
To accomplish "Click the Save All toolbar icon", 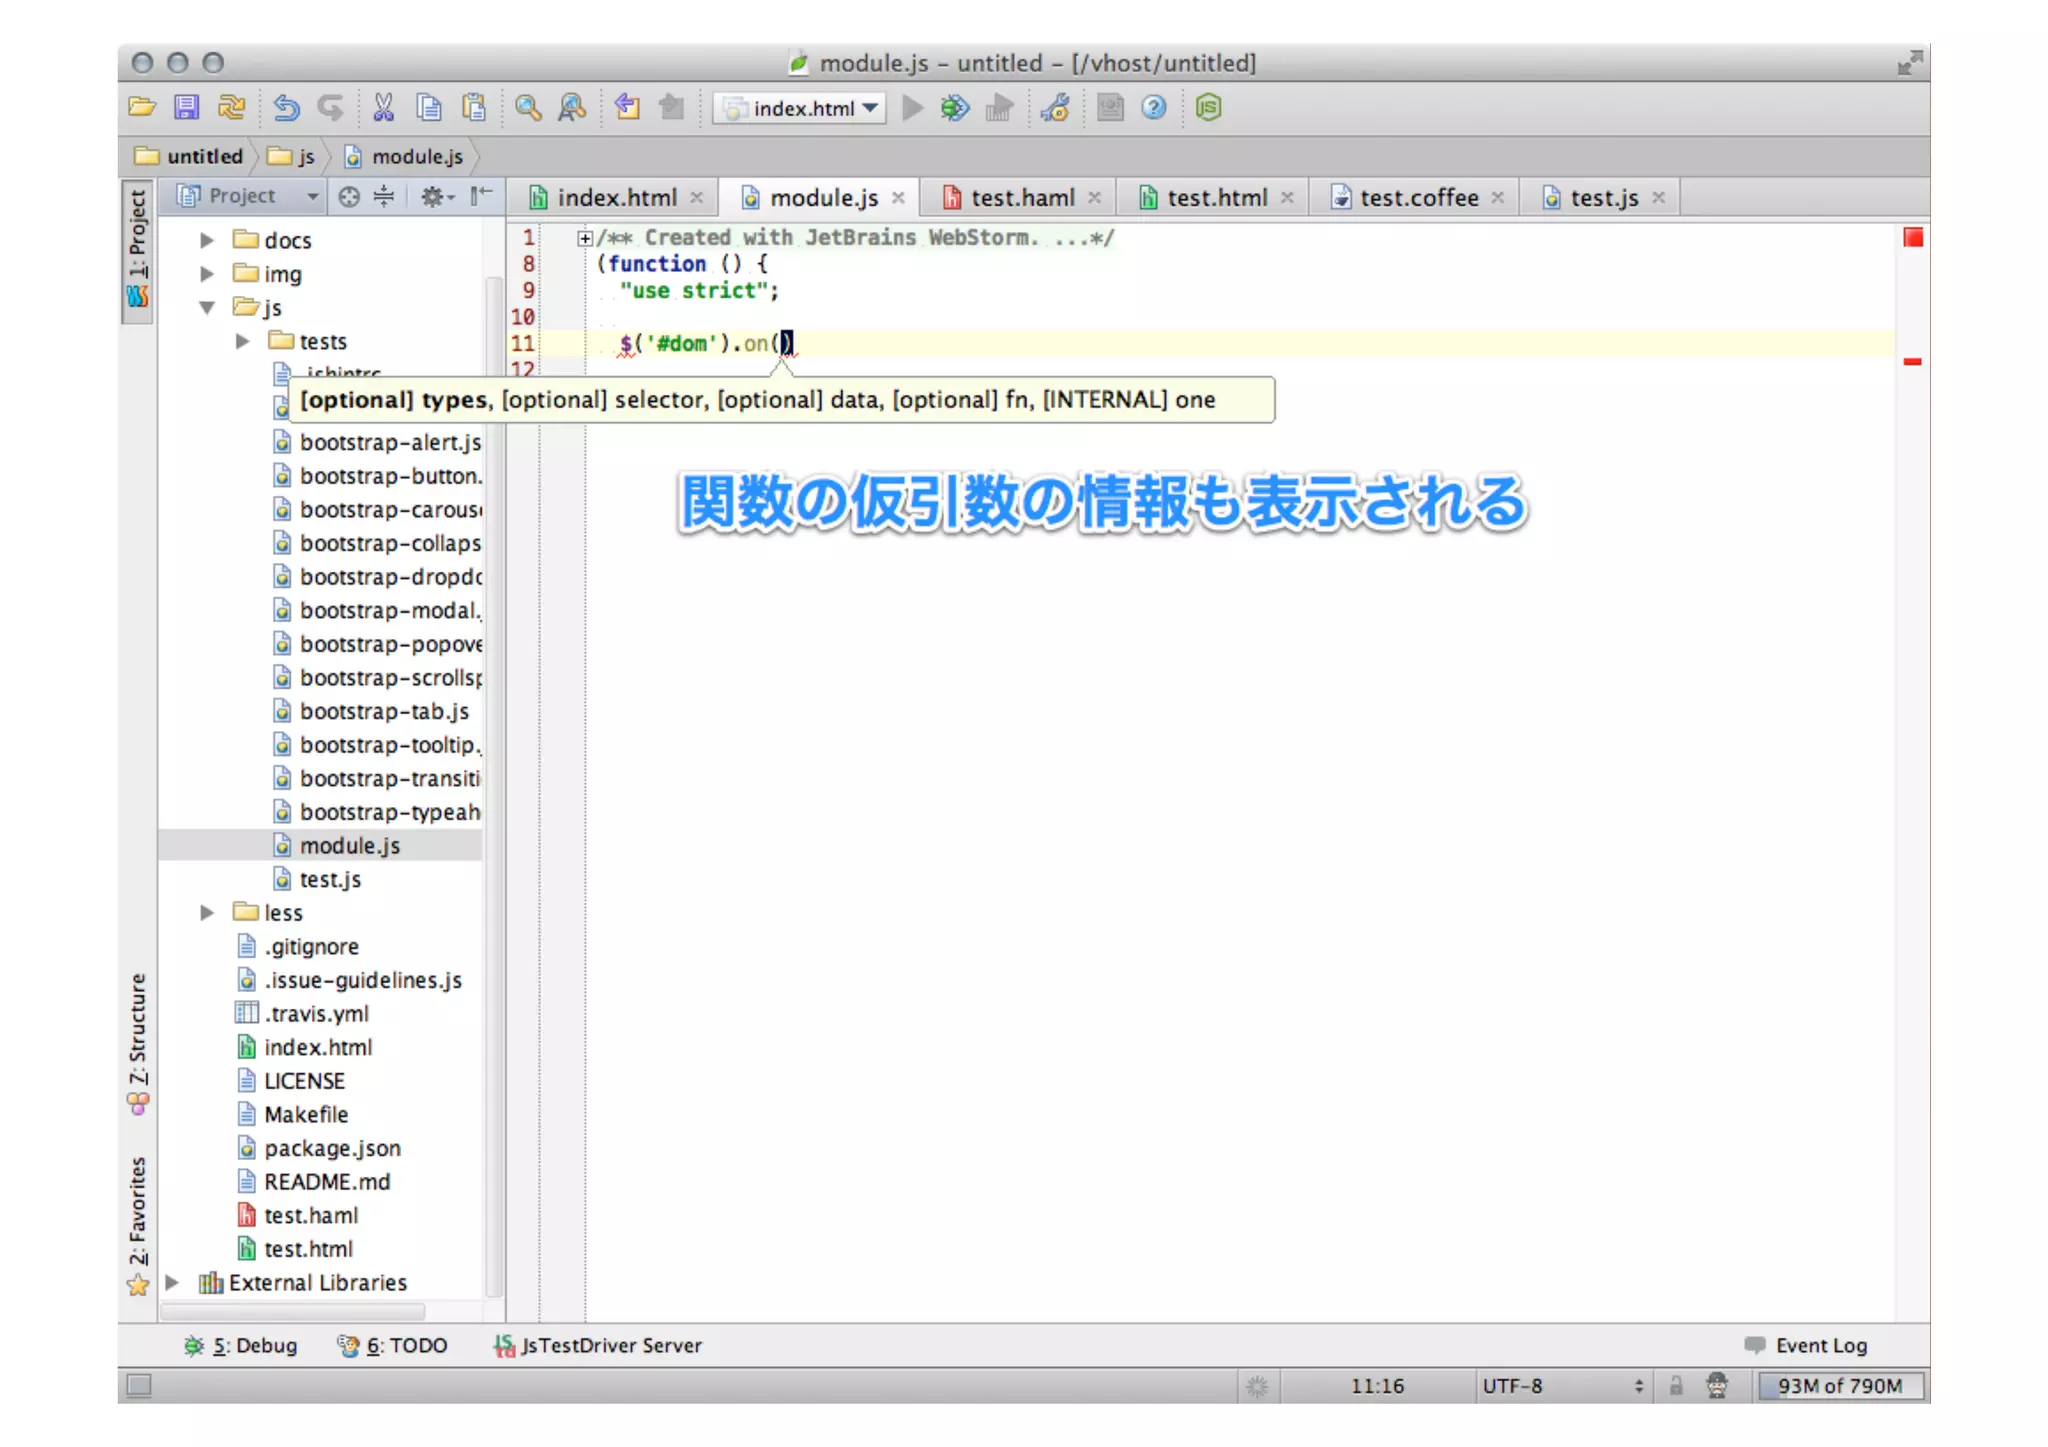I will coord(187,108).
